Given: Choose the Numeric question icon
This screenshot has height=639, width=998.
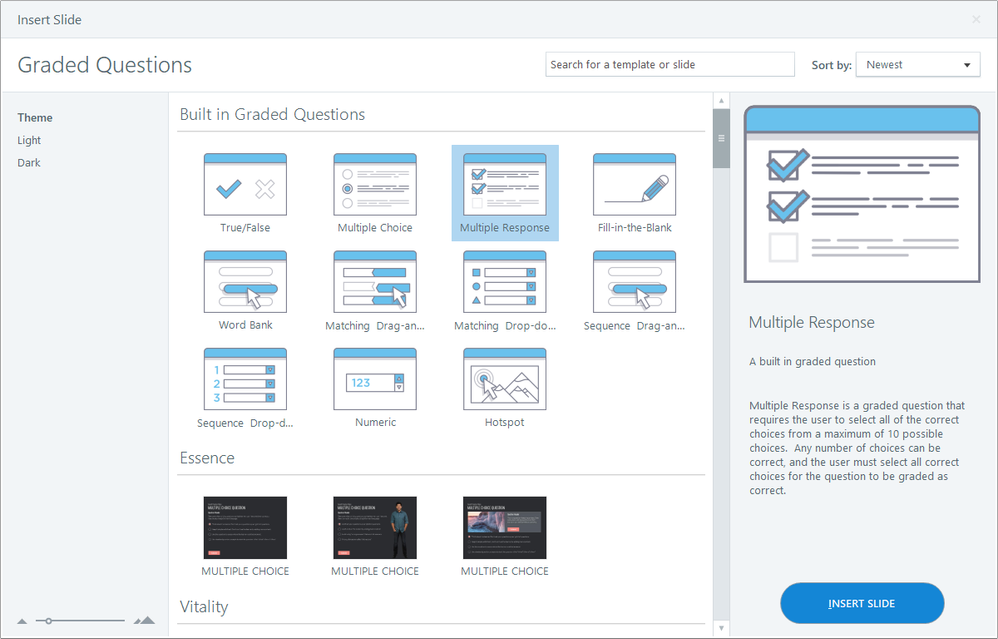Looking at the screenshot, I should click(375, 379).
